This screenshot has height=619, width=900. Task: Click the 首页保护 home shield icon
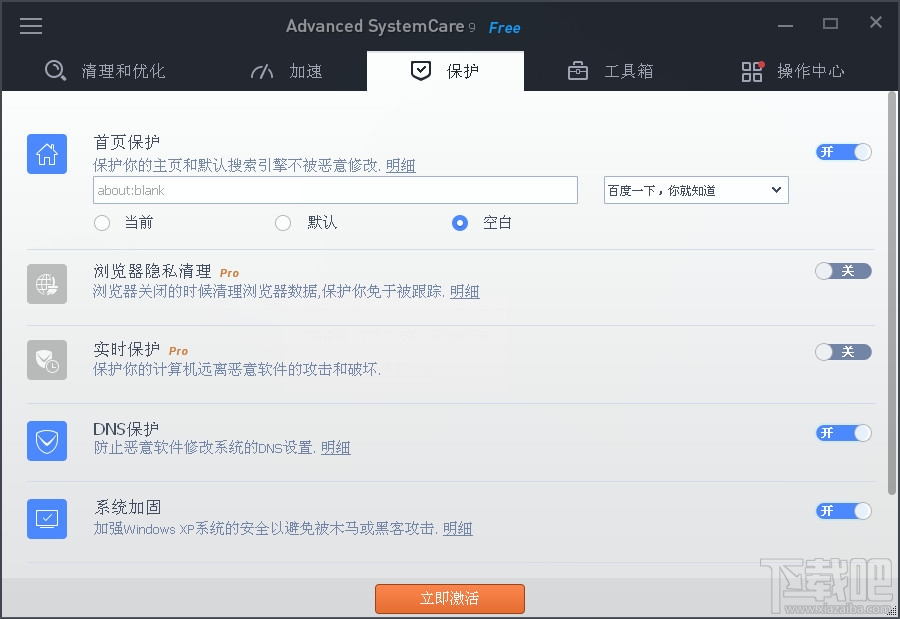(x=46, y=154)
